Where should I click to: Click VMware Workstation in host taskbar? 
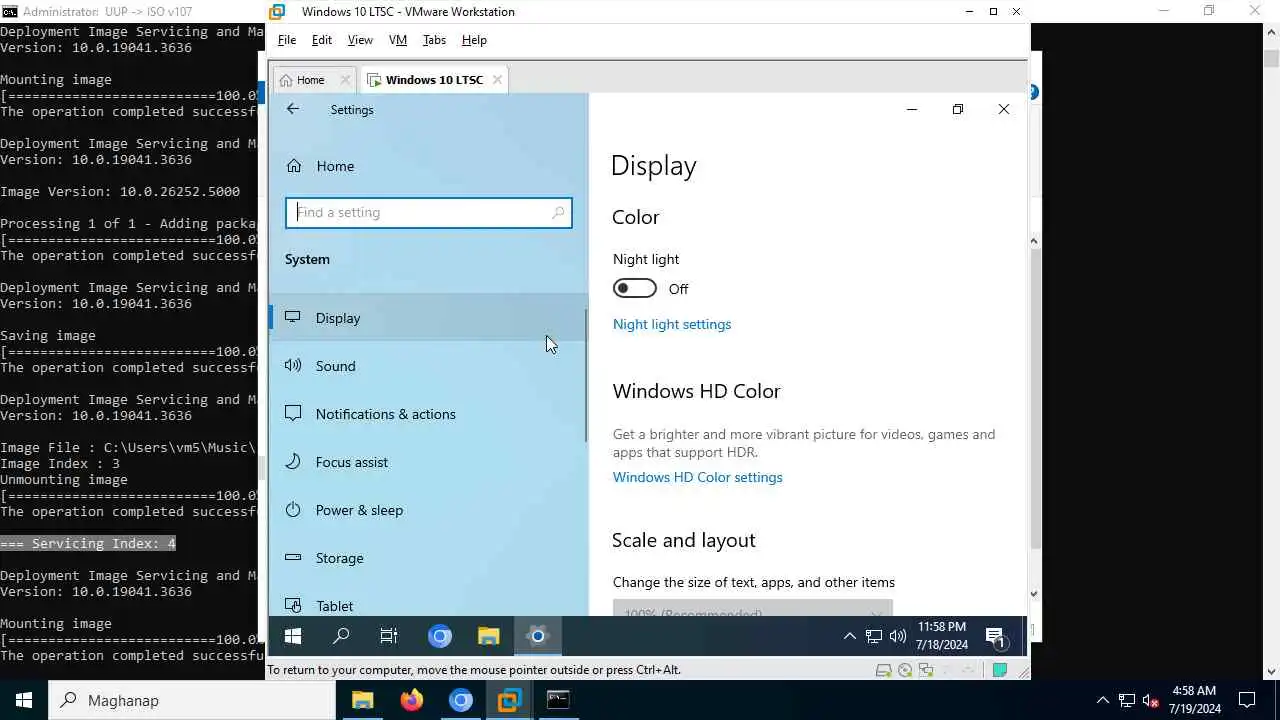coord(509,700)
